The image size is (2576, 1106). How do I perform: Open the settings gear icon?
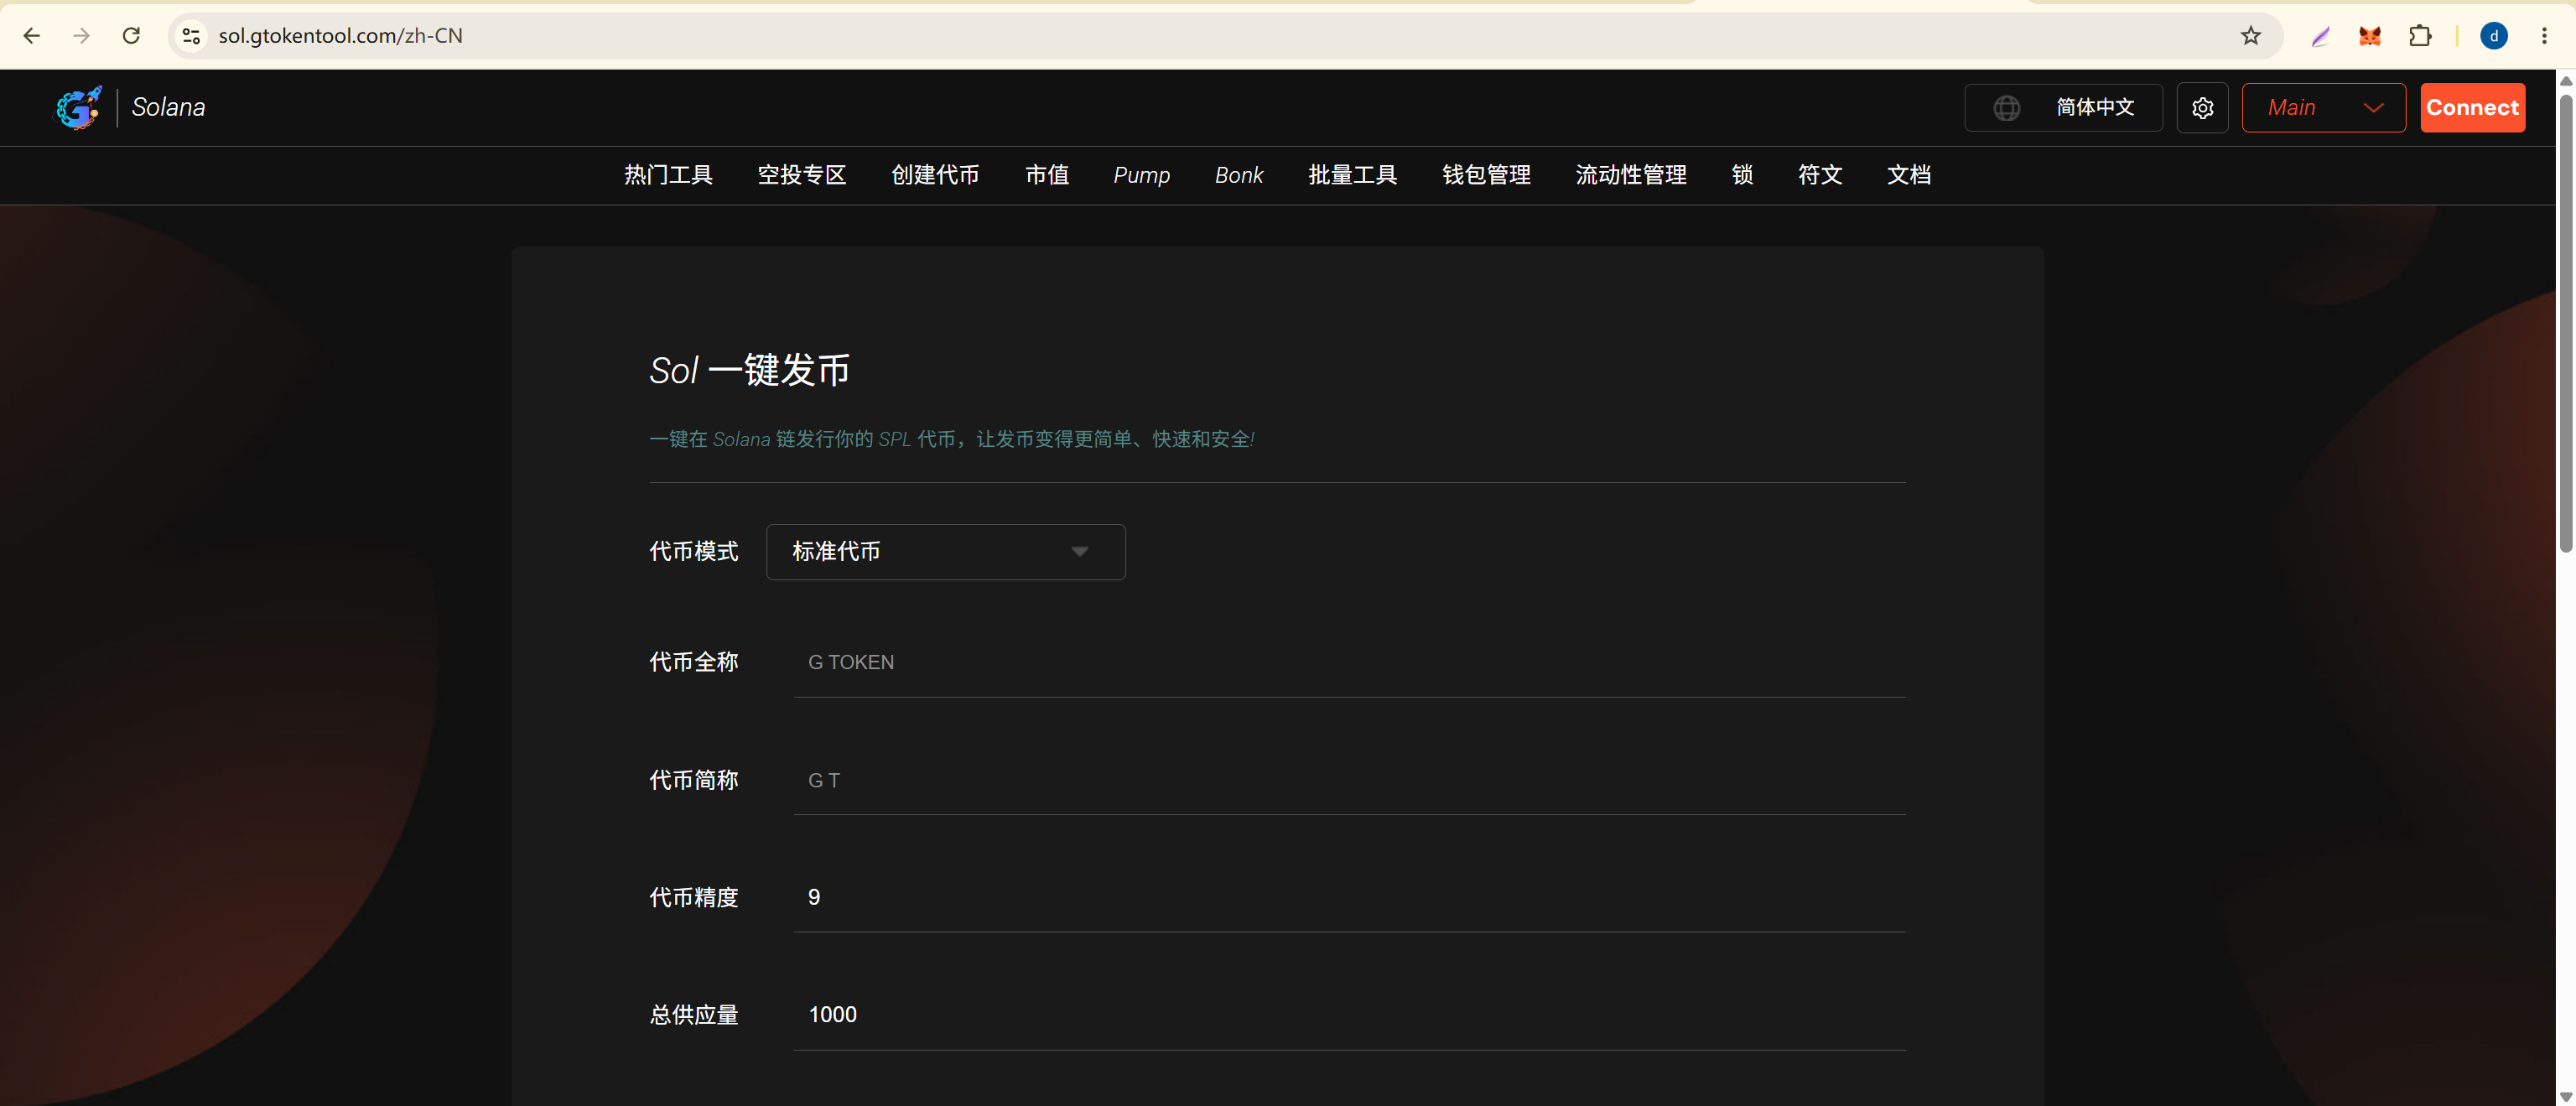pyautogui.click(x=2202, y=108)
